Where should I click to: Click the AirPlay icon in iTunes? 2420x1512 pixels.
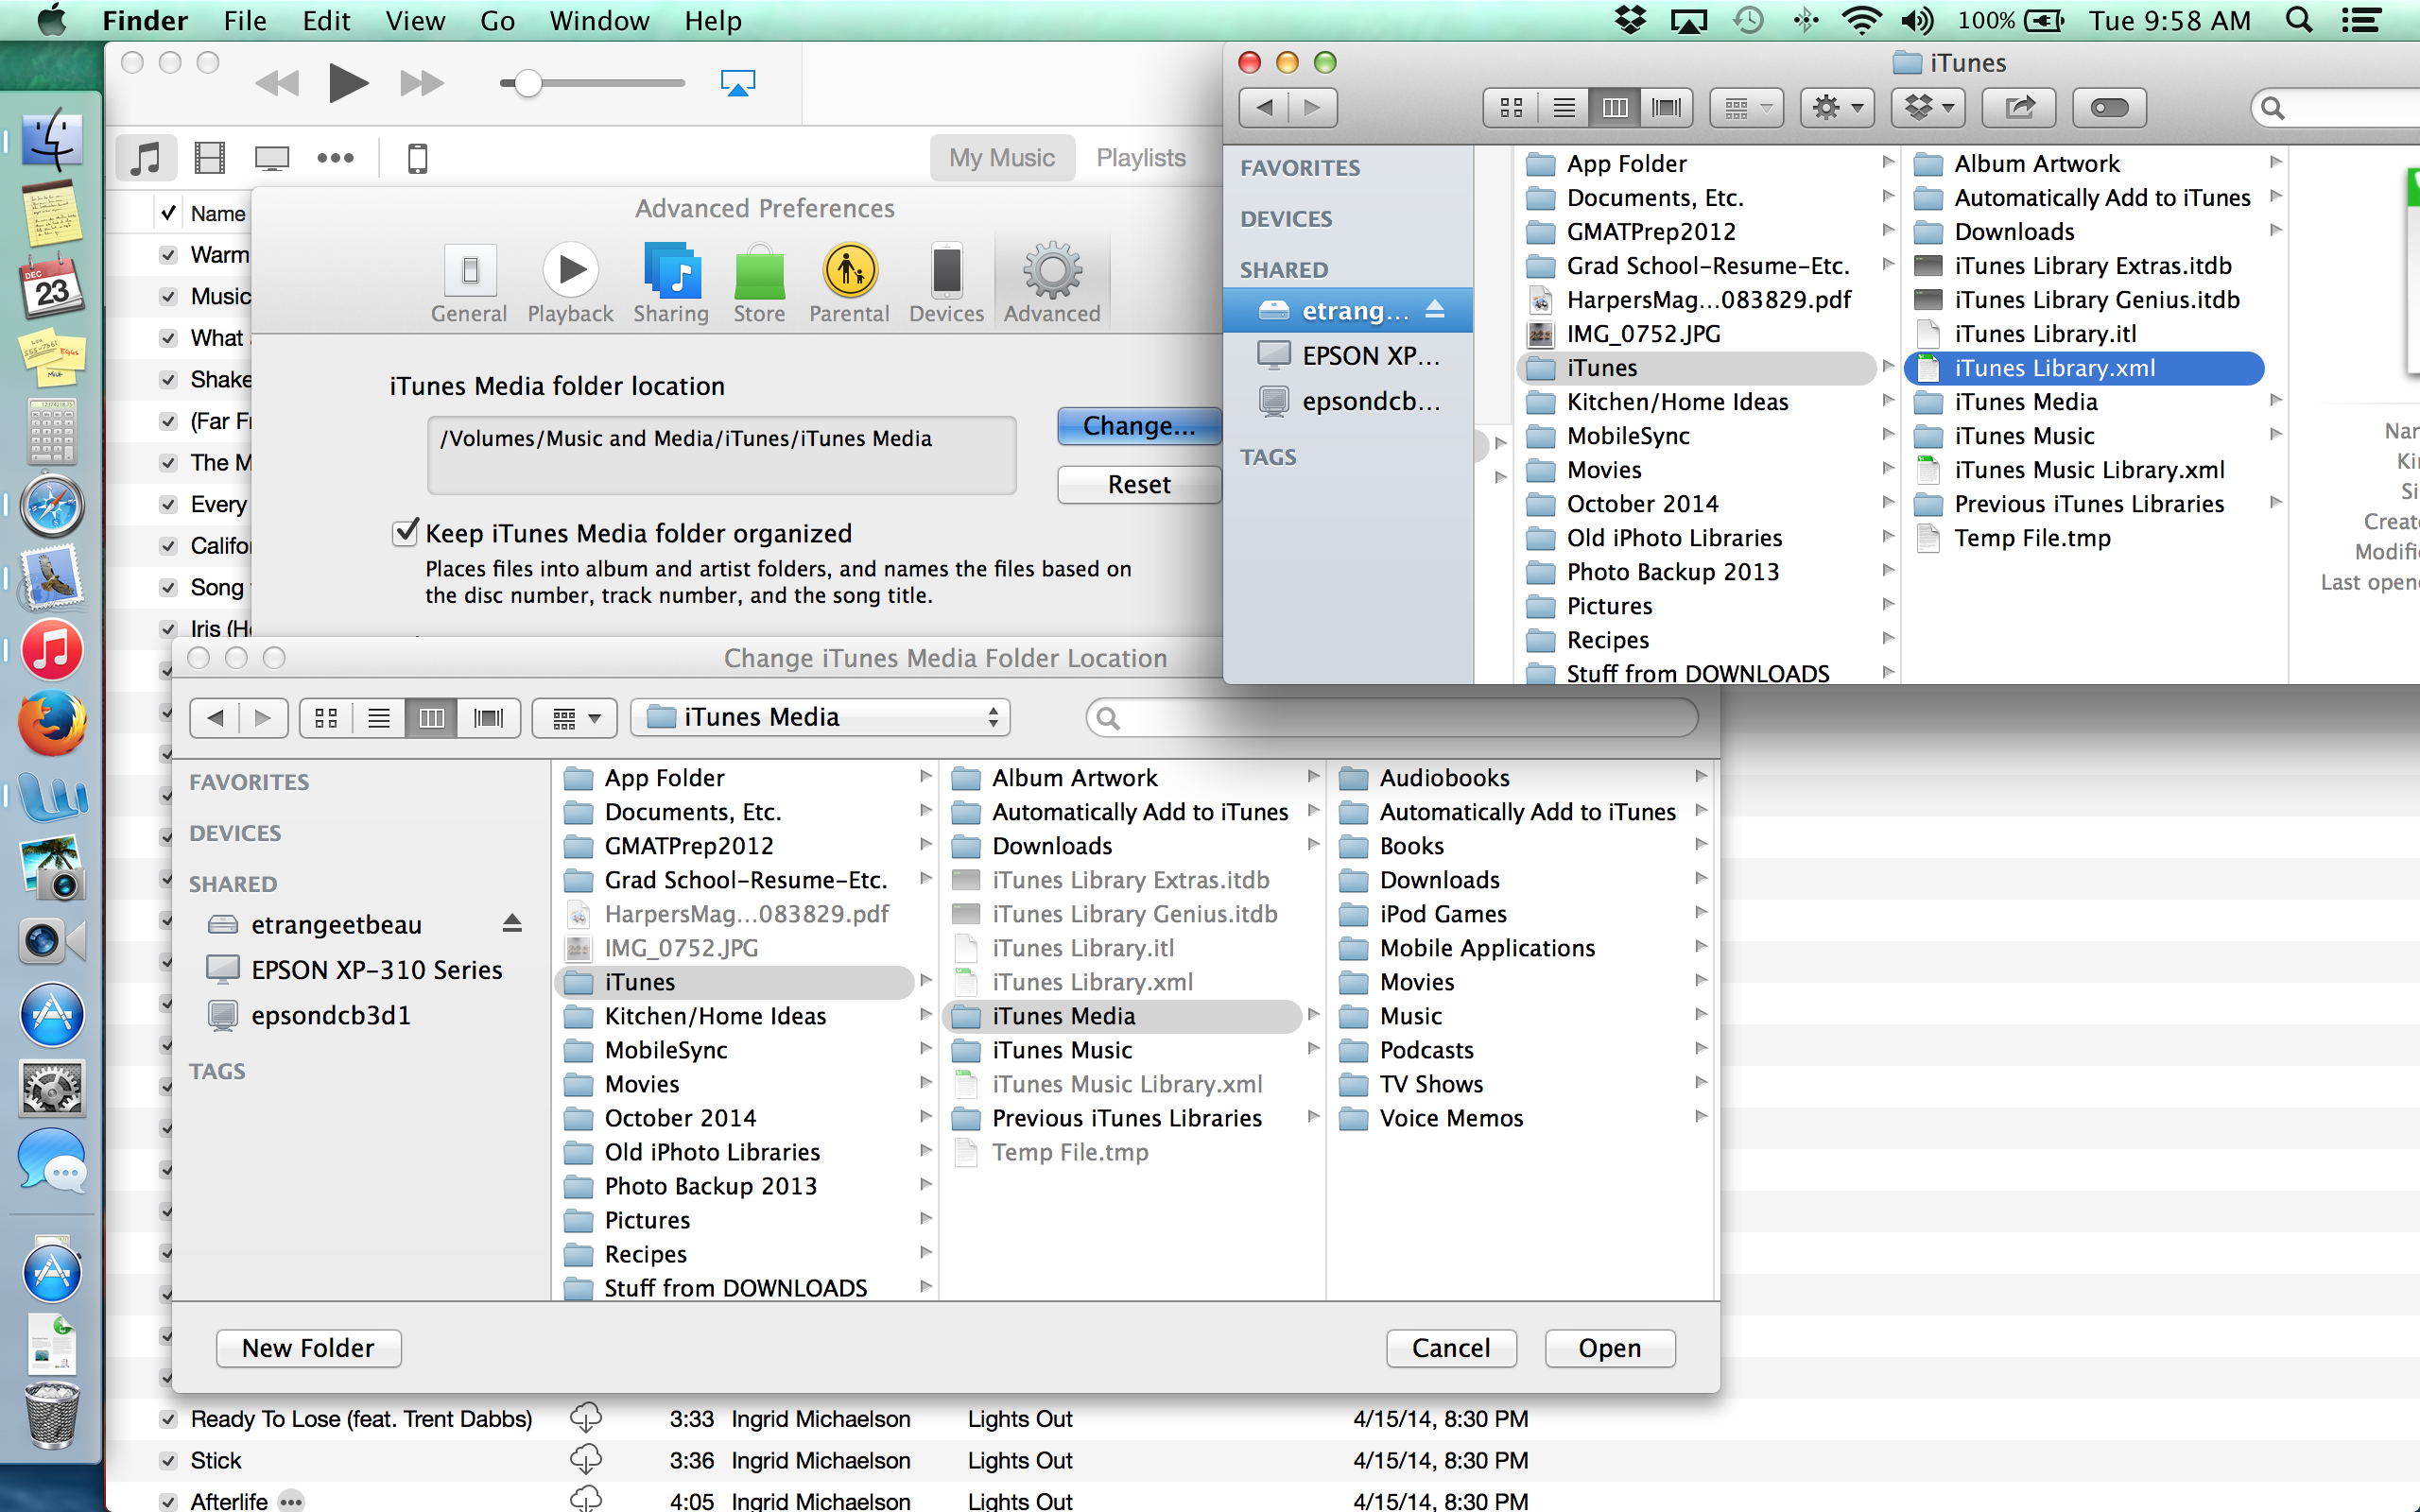click(738, 83)
